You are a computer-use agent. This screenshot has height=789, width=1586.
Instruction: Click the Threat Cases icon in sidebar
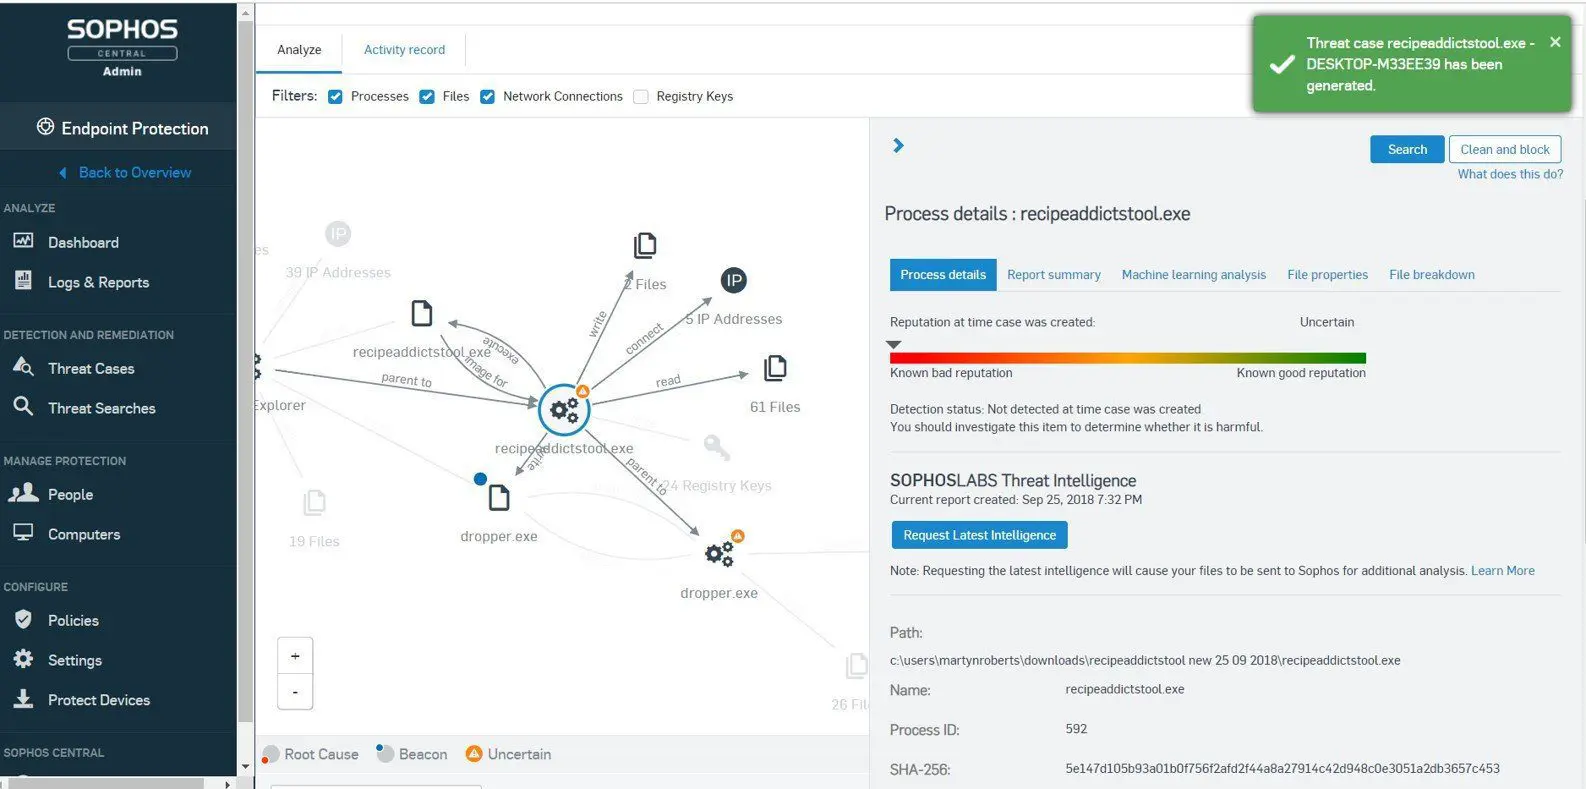pos(23,367)
